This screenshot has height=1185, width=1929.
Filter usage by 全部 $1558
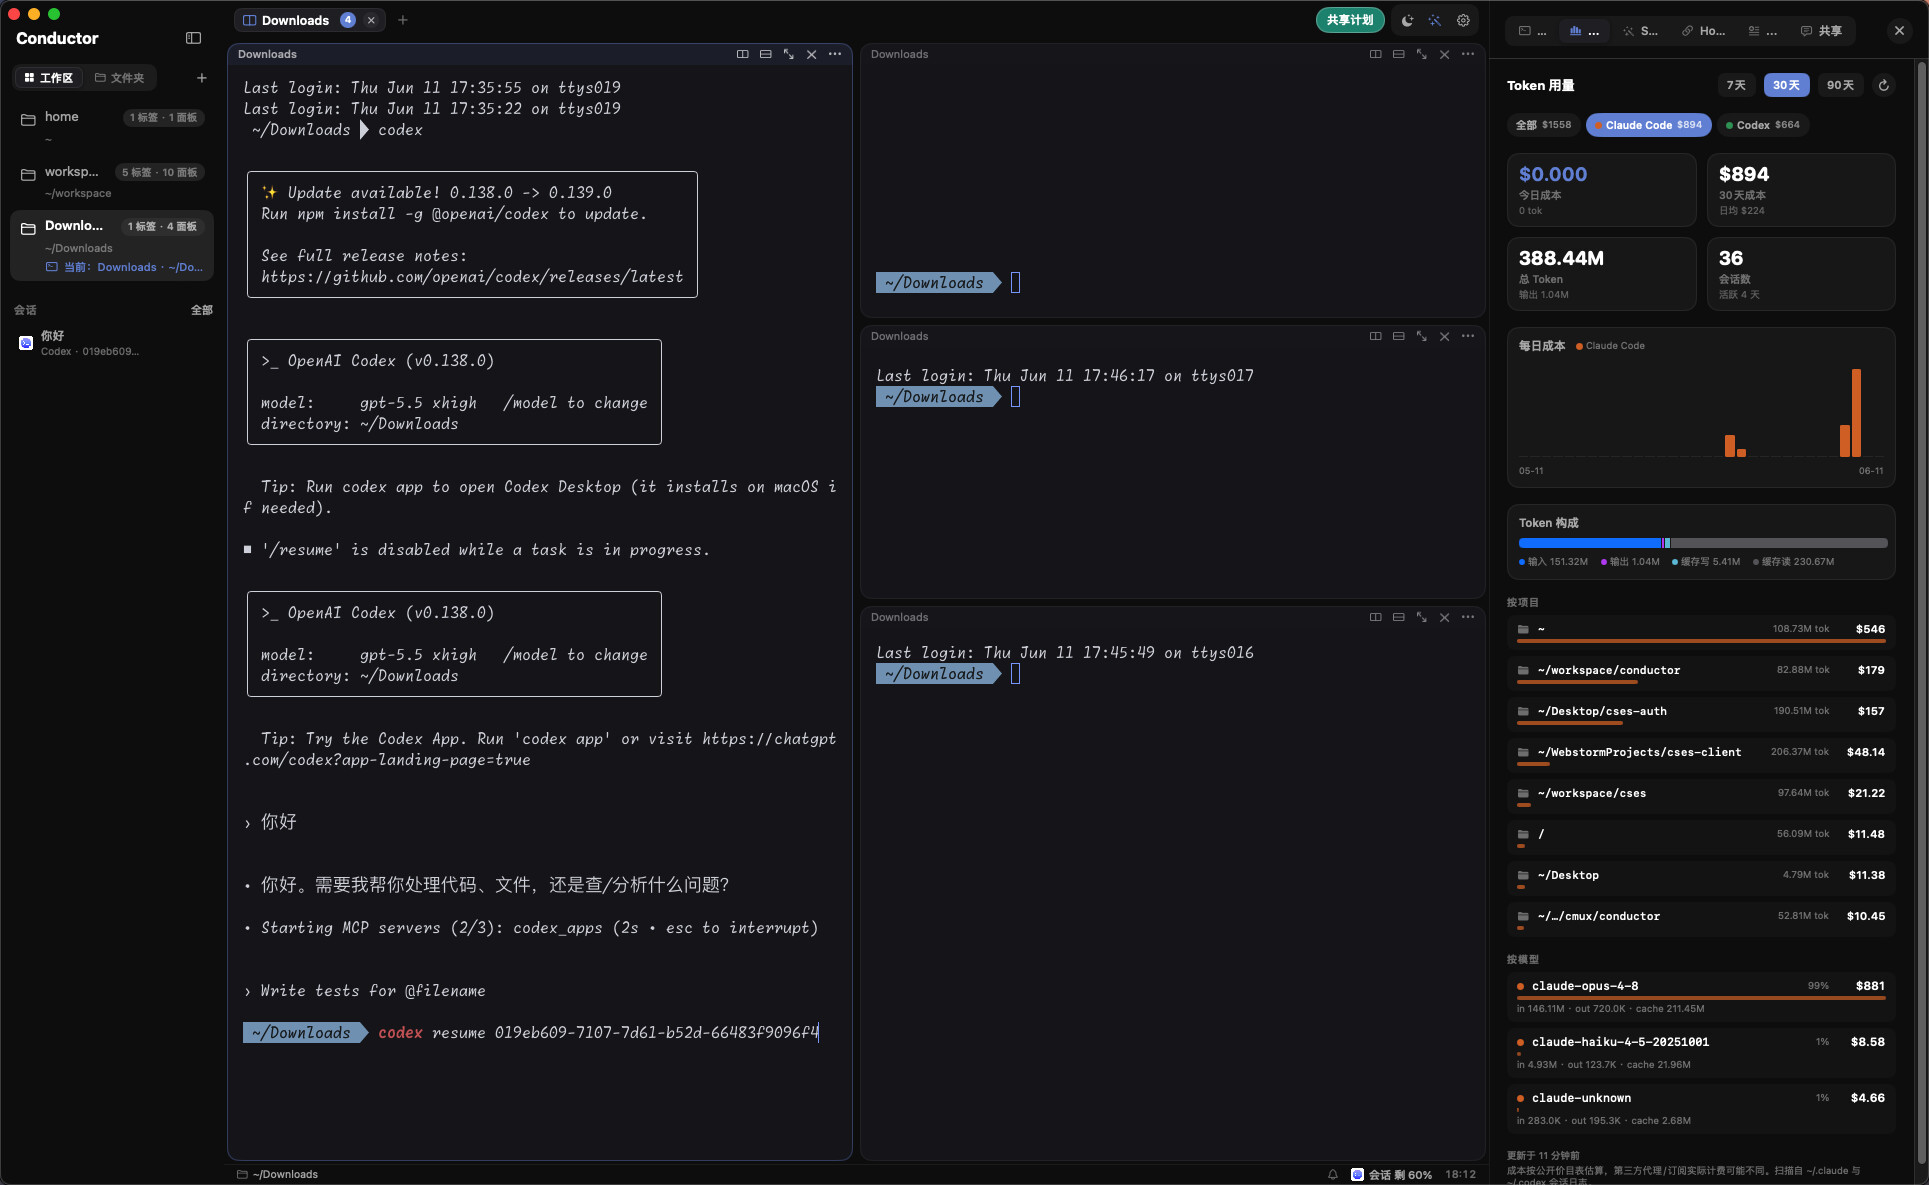pyautogui.click(x=1543, y=125)
